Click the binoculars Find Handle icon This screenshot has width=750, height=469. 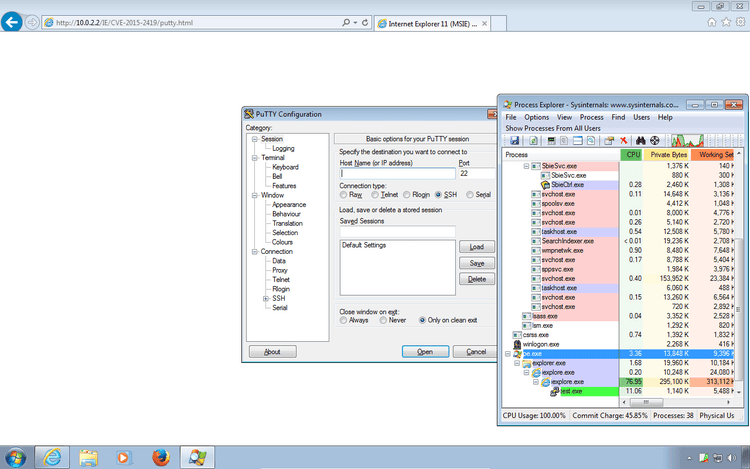pyautogui.click(x=641, y=141)
